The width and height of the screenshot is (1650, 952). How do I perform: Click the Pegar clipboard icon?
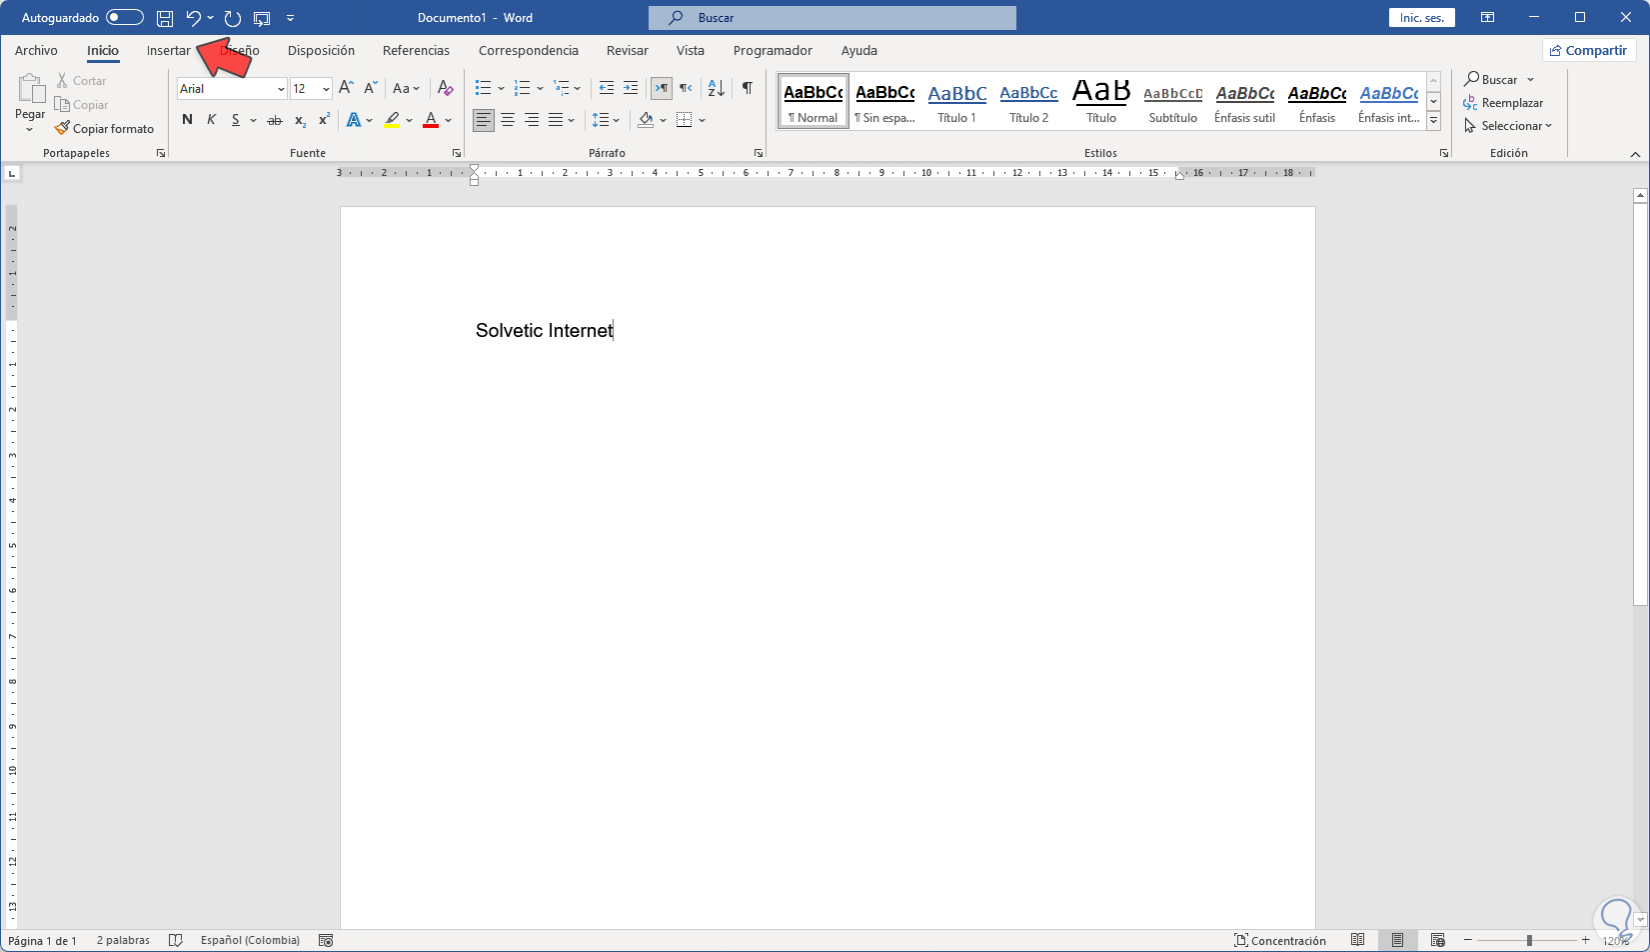pyautogui.click(x=30, y=89)
